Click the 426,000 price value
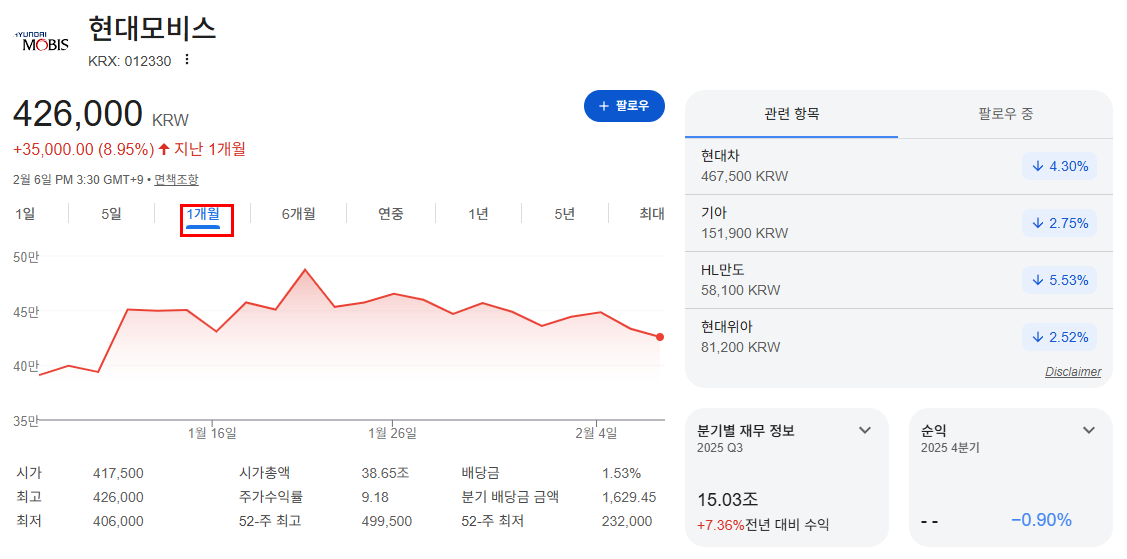Screen dimensions: 1127x559 tap(78, 114)
